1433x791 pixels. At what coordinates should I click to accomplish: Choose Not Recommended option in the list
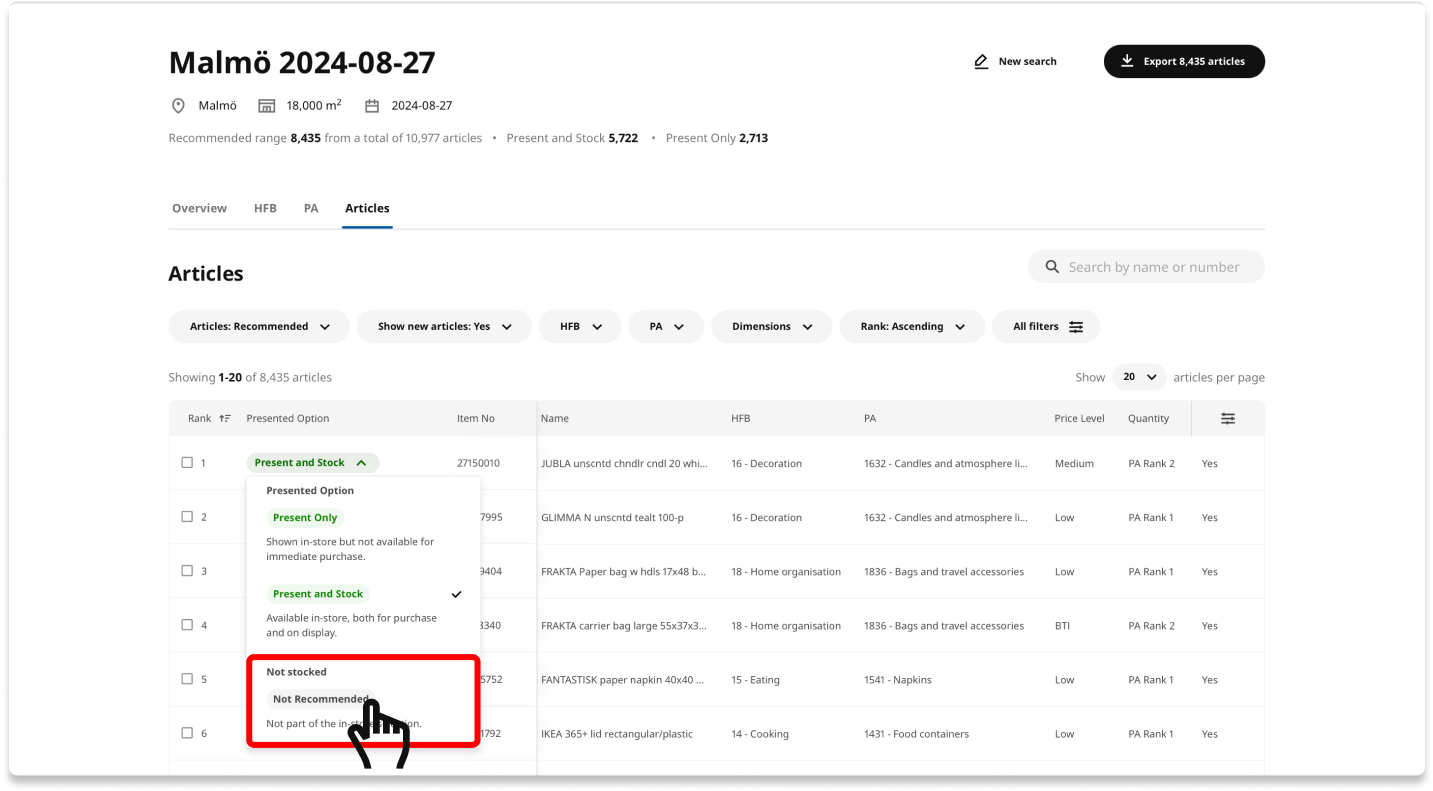[x=321, y=699]
